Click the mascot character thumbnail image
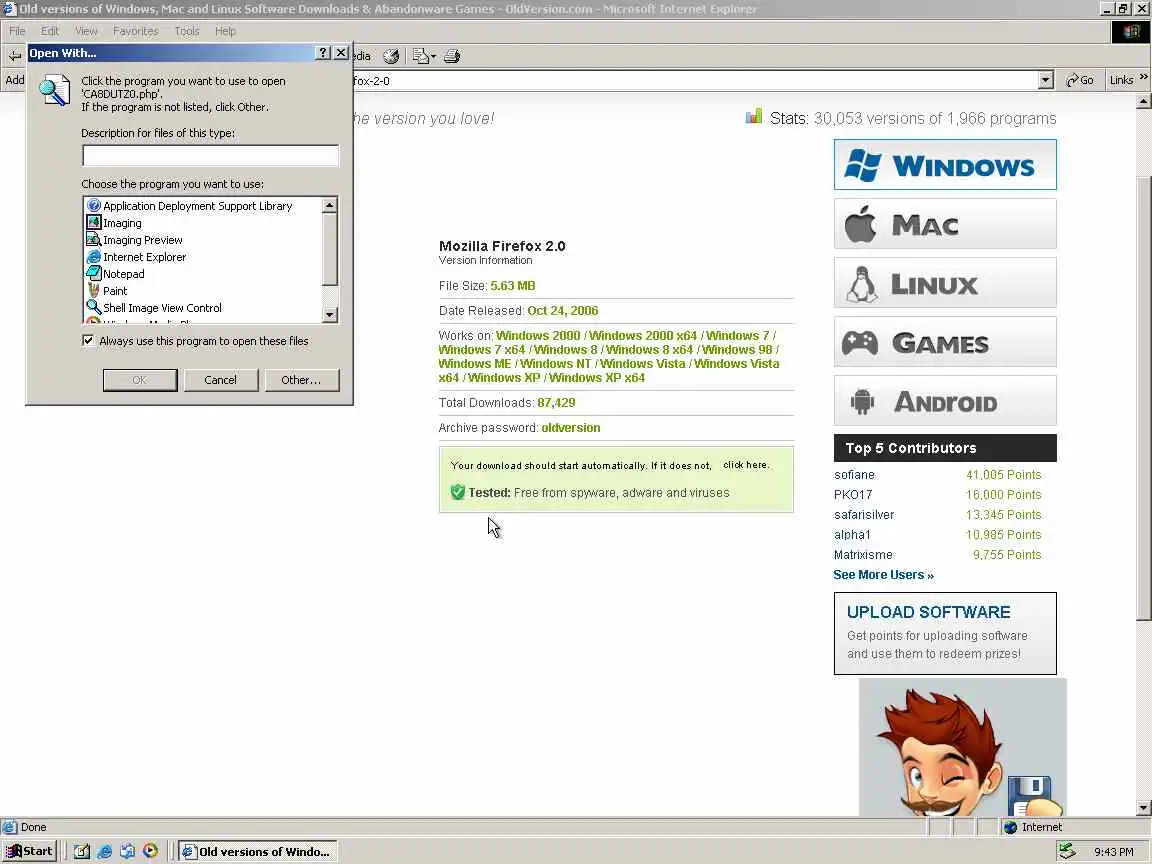Viewport: 1152px width, 864px height. pos(962,746)
